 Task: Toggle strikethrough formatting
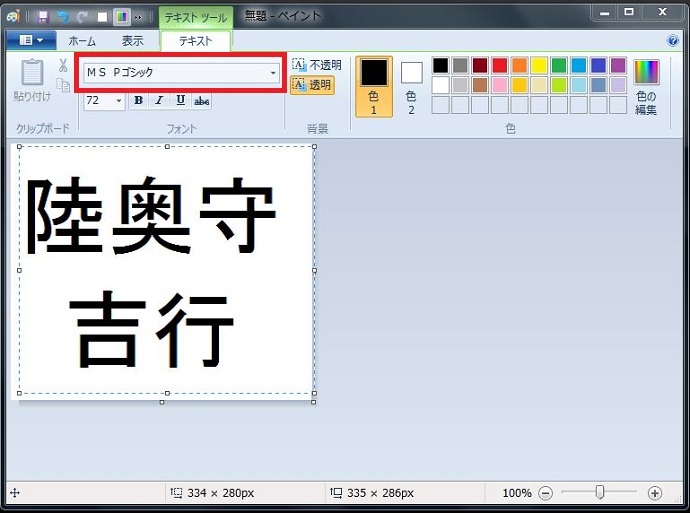click(202, 101)
